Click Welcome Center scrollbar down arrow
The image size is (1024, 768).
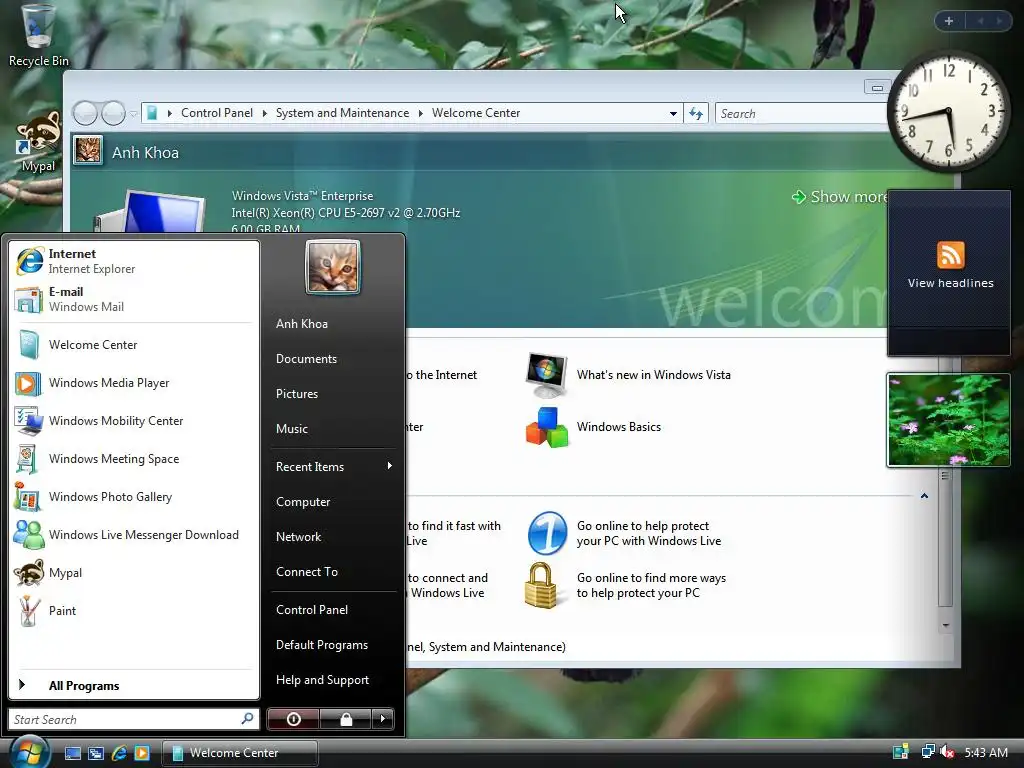tap(945, 625)
